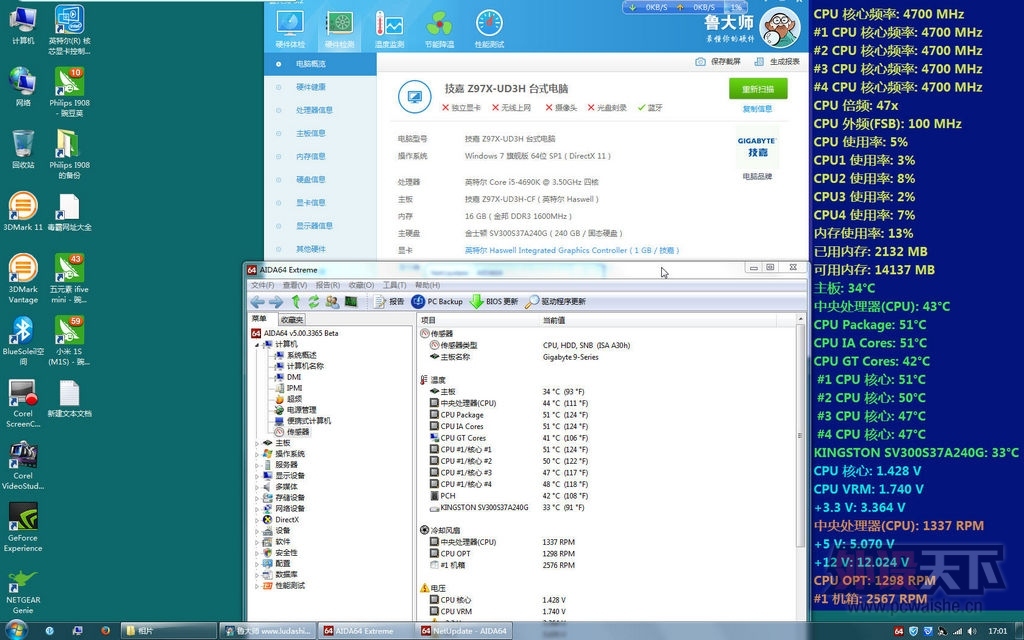This screenshot has width=1024, height=640.
Task: Open the 工具(T) menu in AIDA64
Action: click(x=394, y=285)
